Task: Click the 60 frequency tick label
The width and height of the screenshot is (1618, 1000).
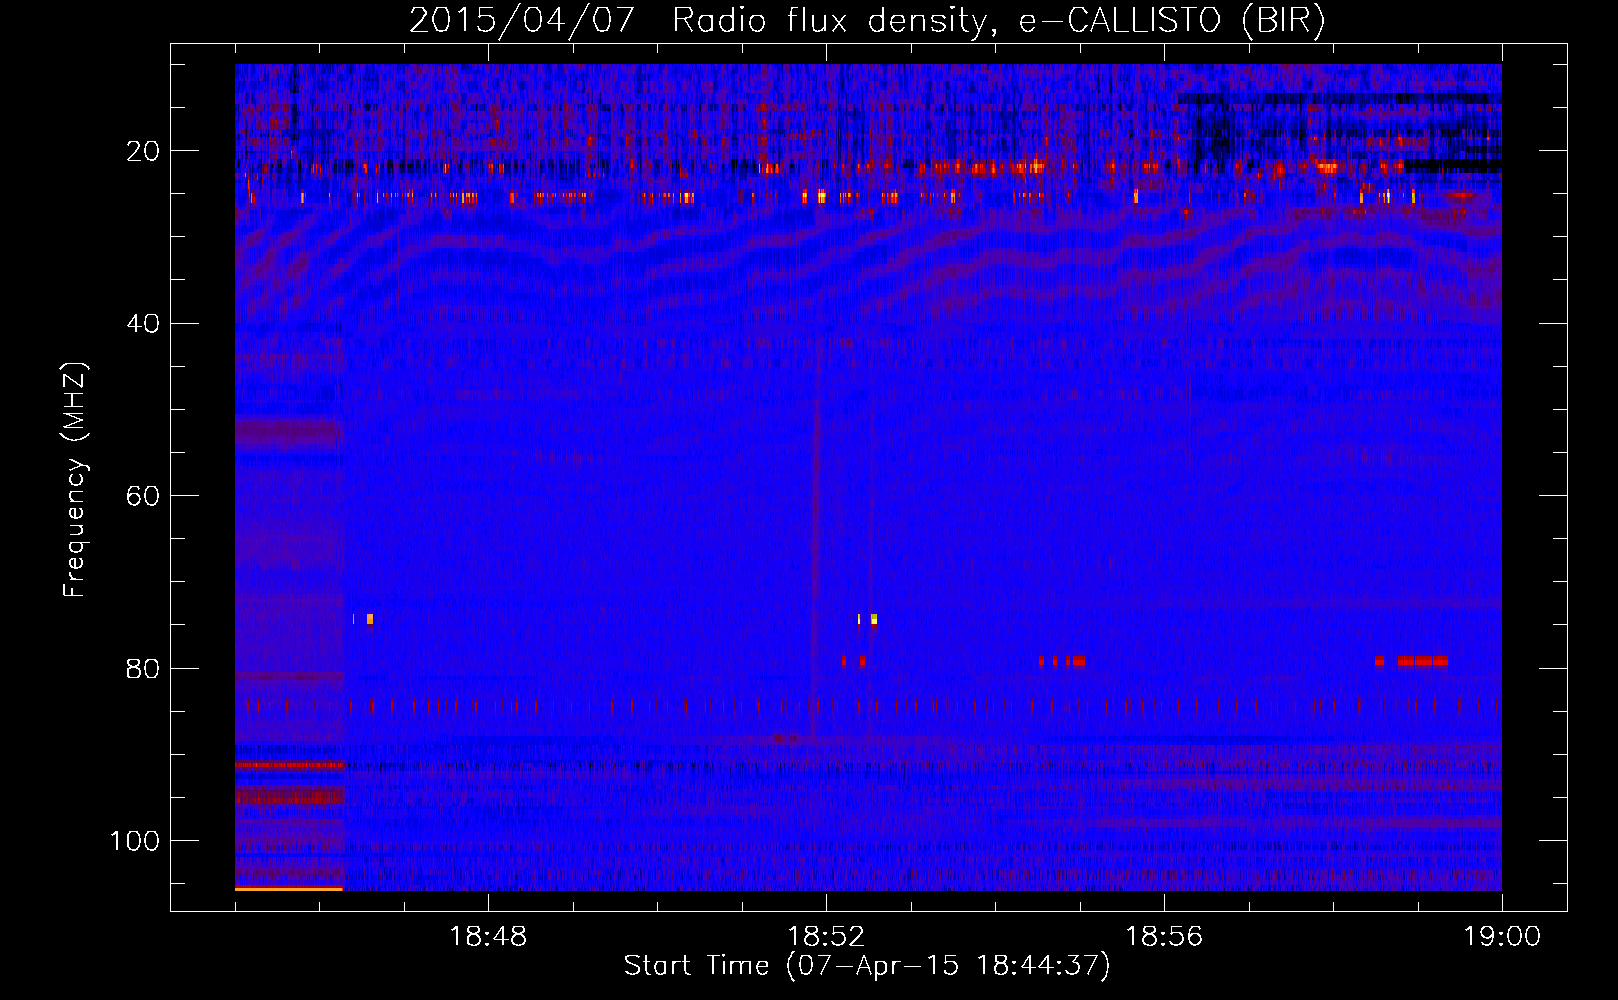Action: pyautogui.click(x=144, y=496)
